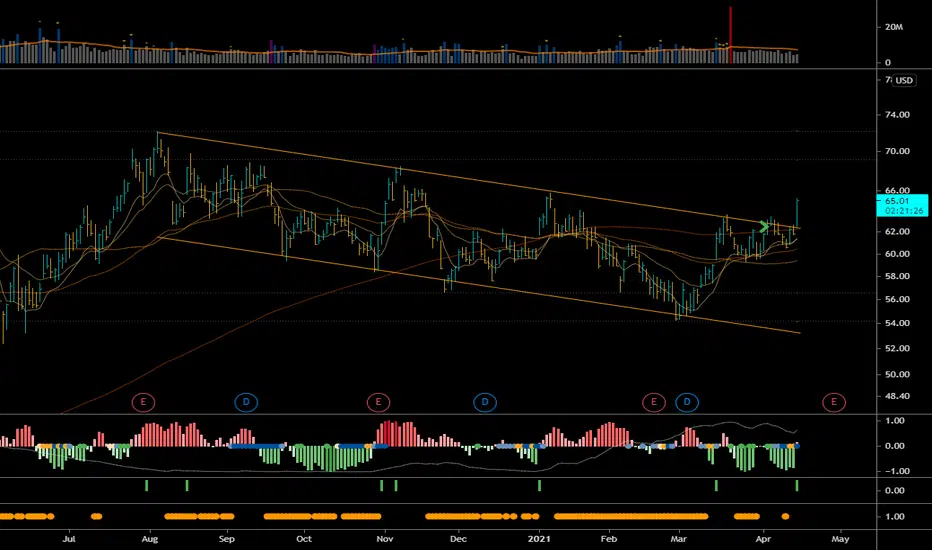
Task: Open the earnings marker E nearest Aug
Action: (x=143, y=402)
